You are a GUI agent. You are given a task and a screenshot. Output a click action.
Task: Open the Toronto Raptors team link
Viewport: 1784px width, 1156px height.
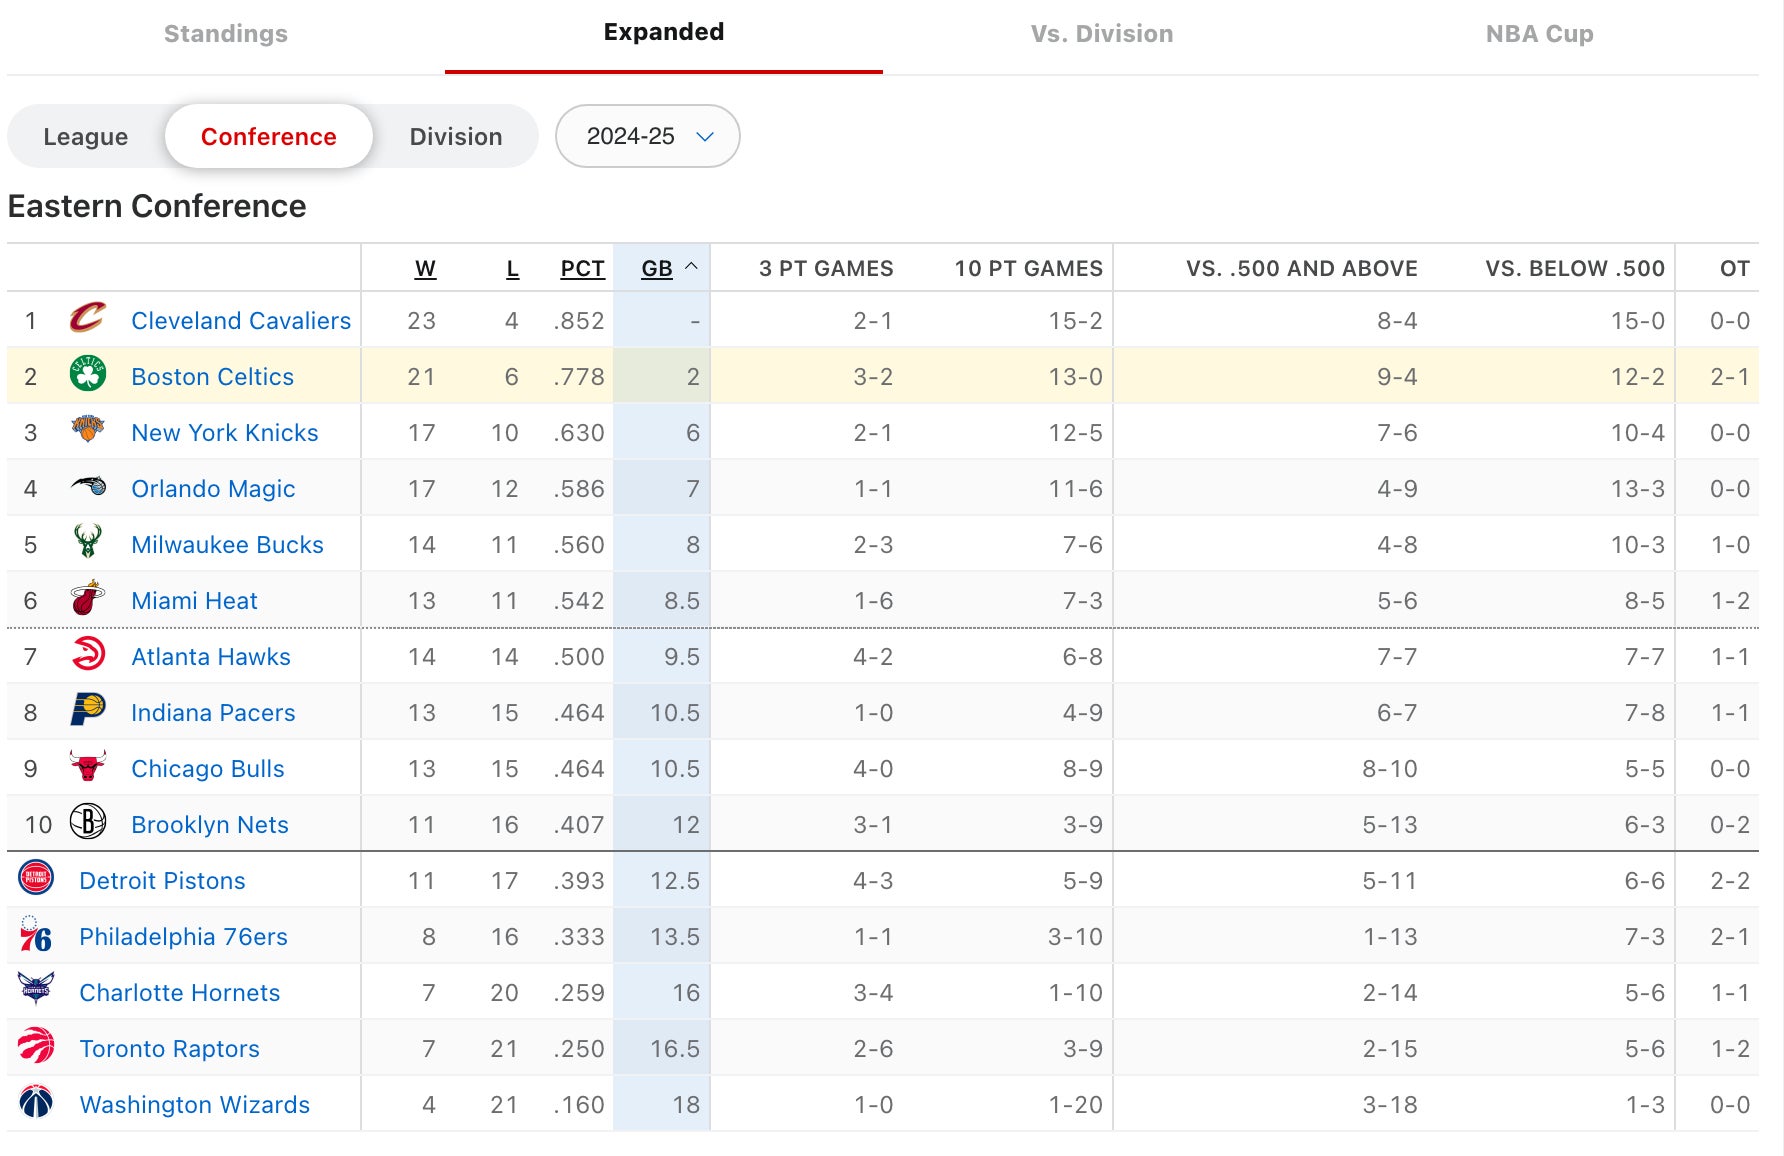[x=169, y=1049]
